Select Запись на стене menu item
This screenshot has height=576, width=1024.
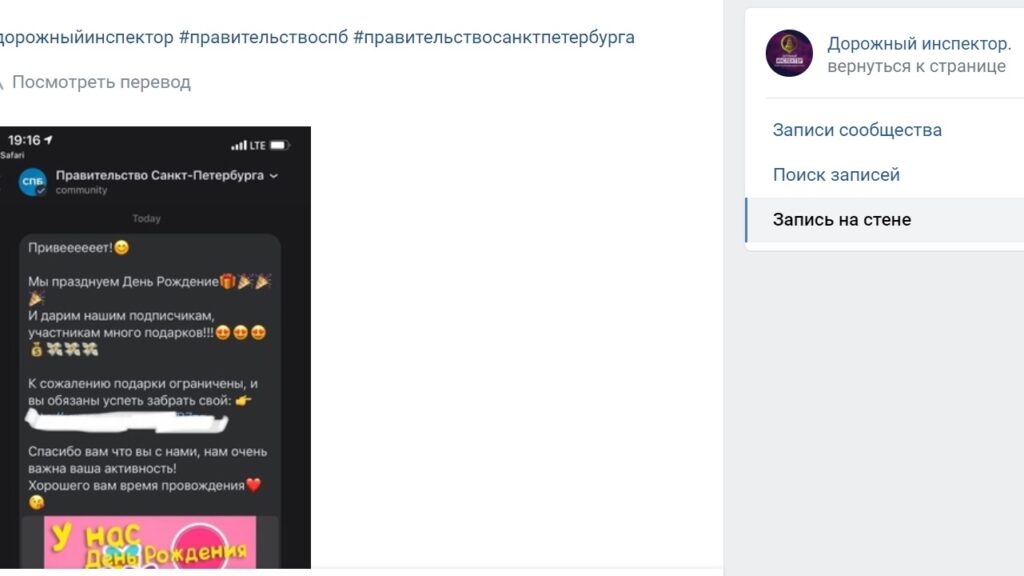[884, 219]
